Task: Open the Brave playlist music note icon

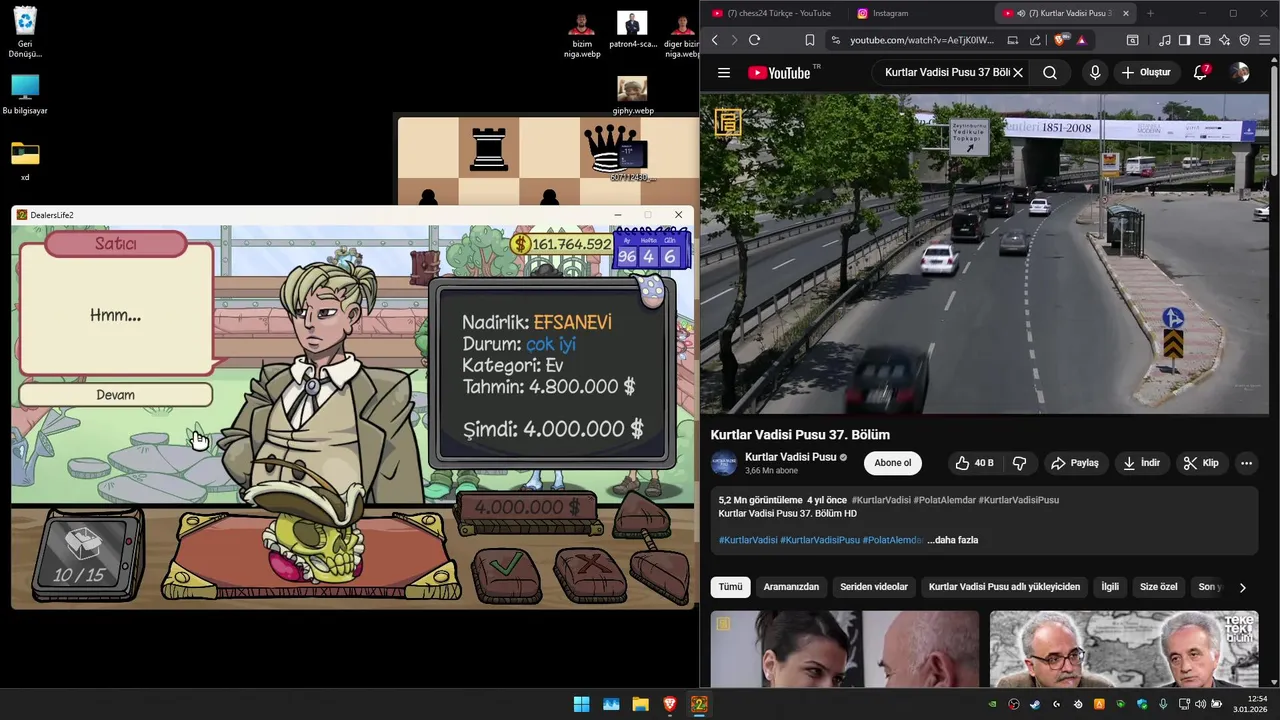Action: 1164,40
